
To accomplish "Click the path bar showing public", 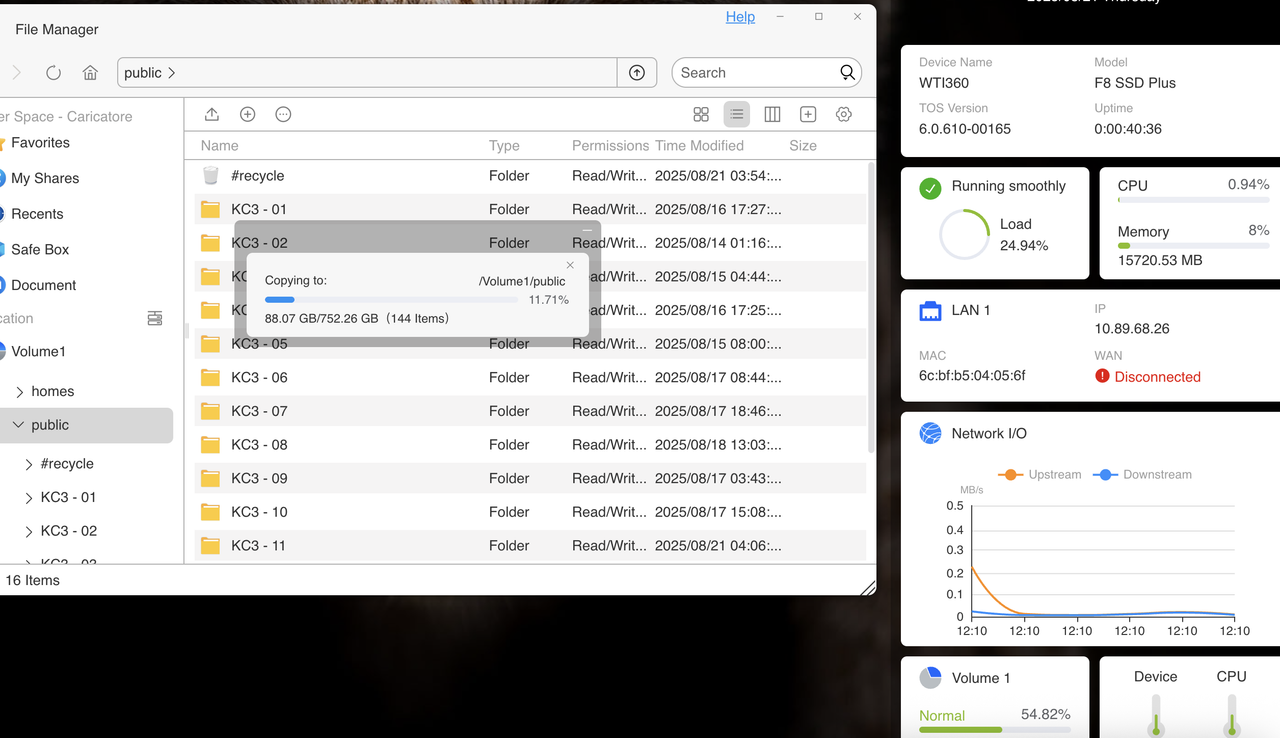I will (367, 73).
